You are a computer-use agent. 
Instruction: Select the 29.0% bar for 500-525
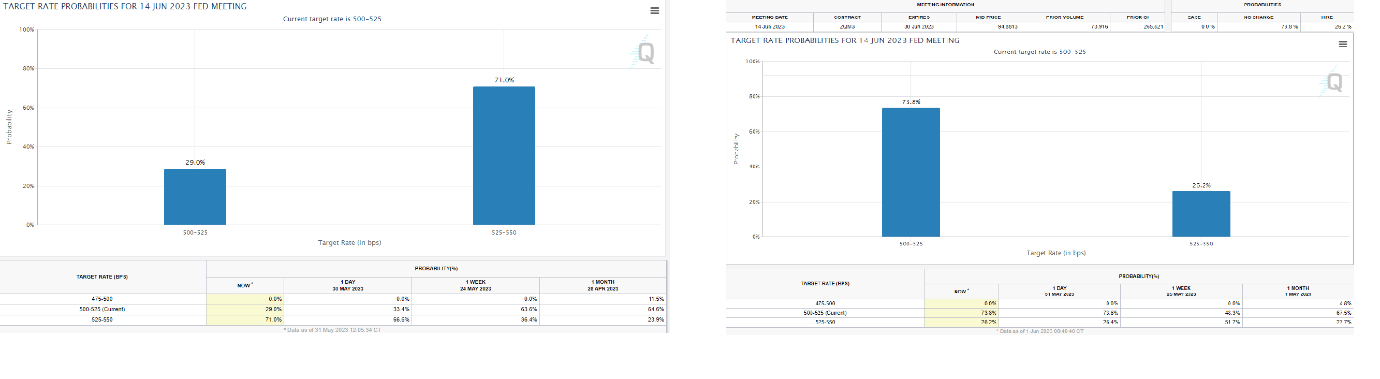[195, 197]
